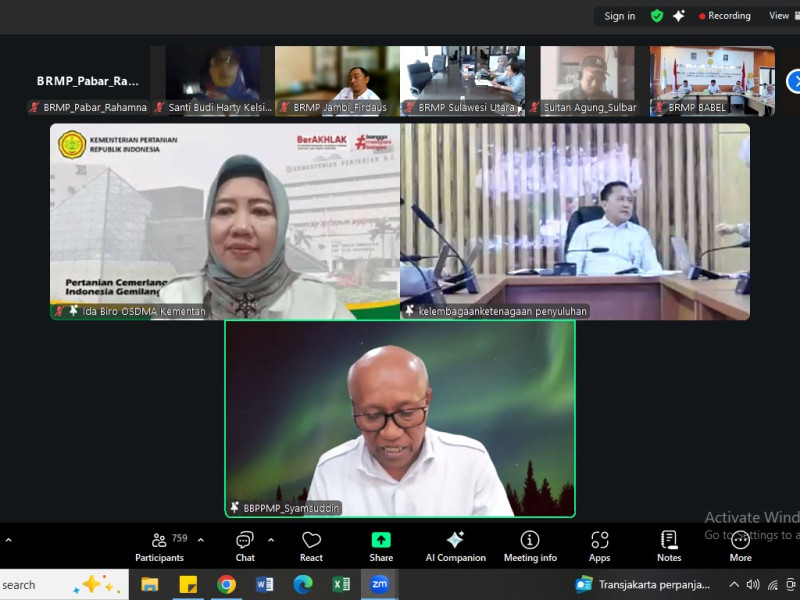
Task: Expand the arrow next to Chat
Action: click(271, 540)
